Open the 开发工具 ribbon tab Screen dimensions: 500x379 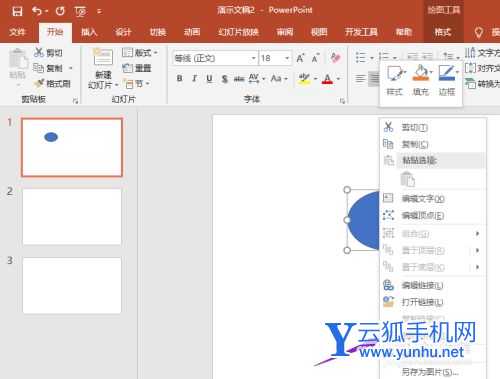coord(361,32)
